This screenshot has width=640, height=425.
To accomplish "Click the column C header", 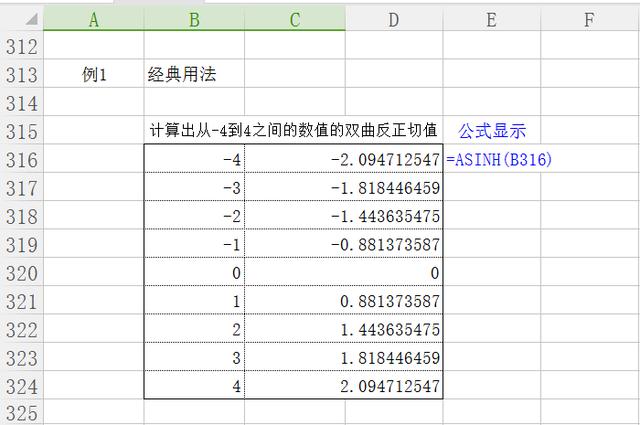I will point(294,18).
